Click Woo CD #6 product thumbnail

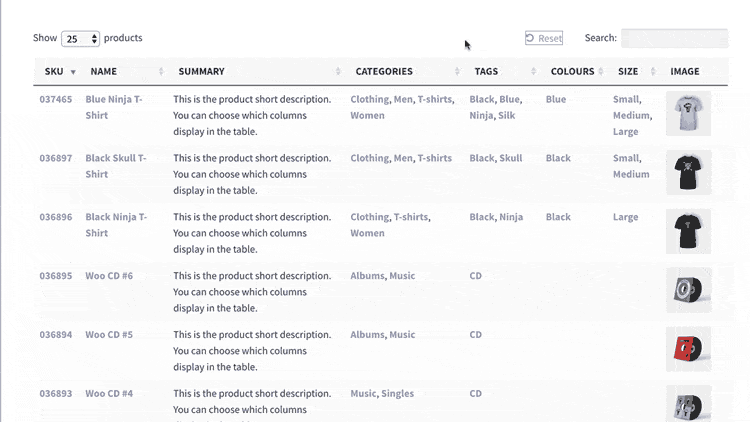coord(688,290)
